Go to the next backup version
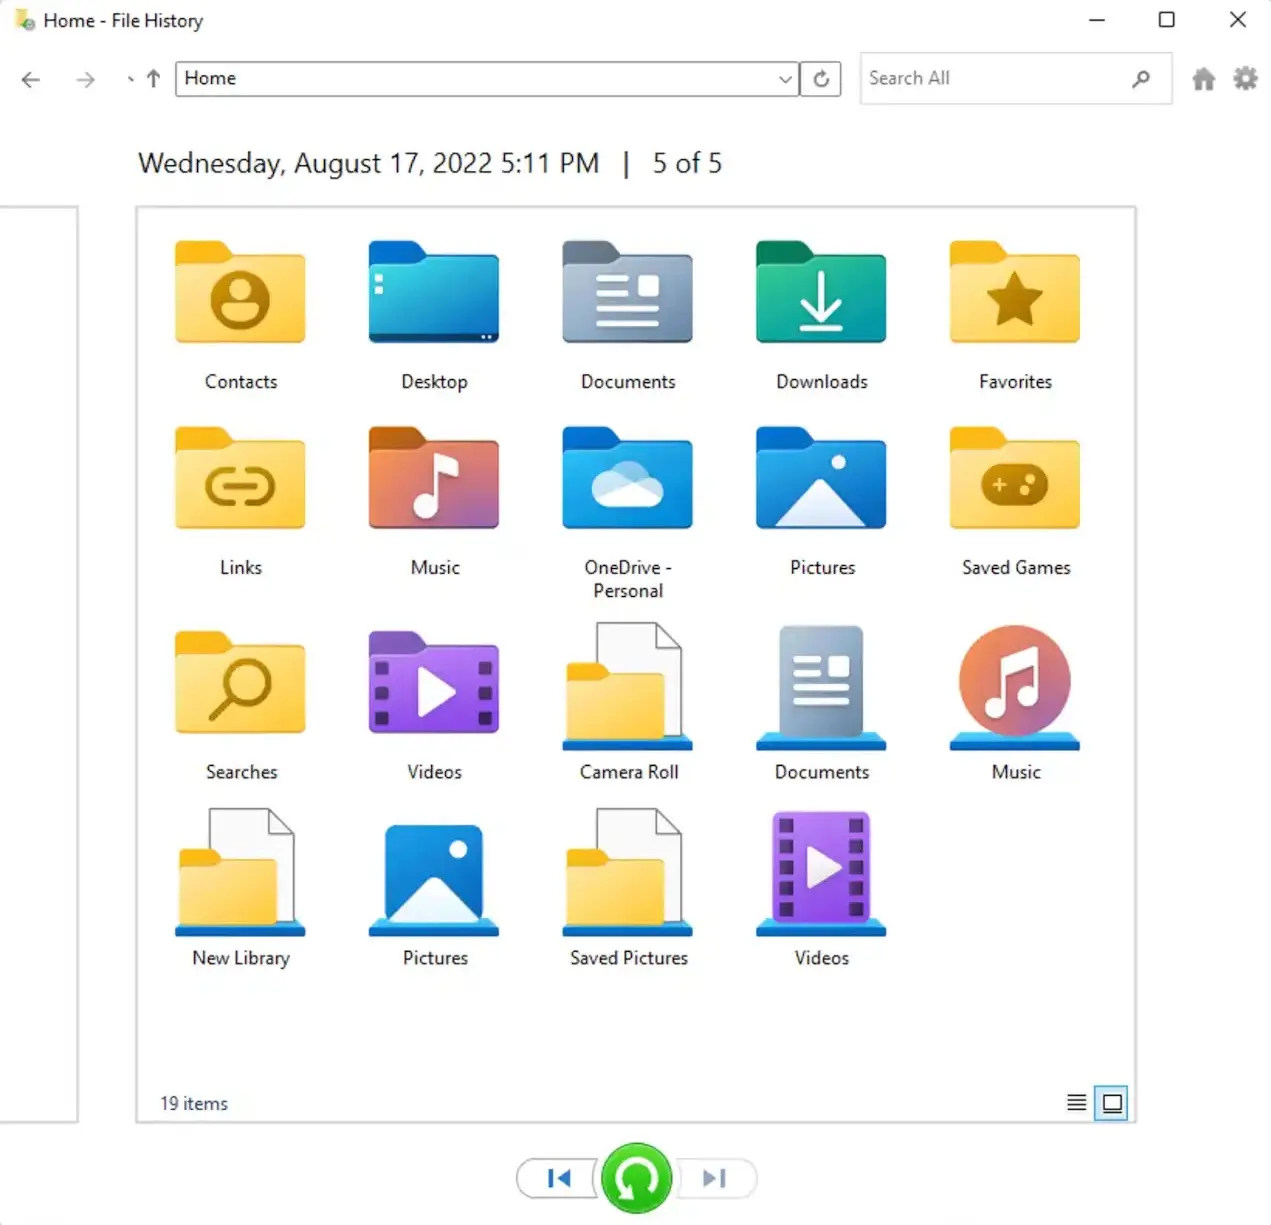This screenshot has width=1271, height=1225. point(716,1178)
